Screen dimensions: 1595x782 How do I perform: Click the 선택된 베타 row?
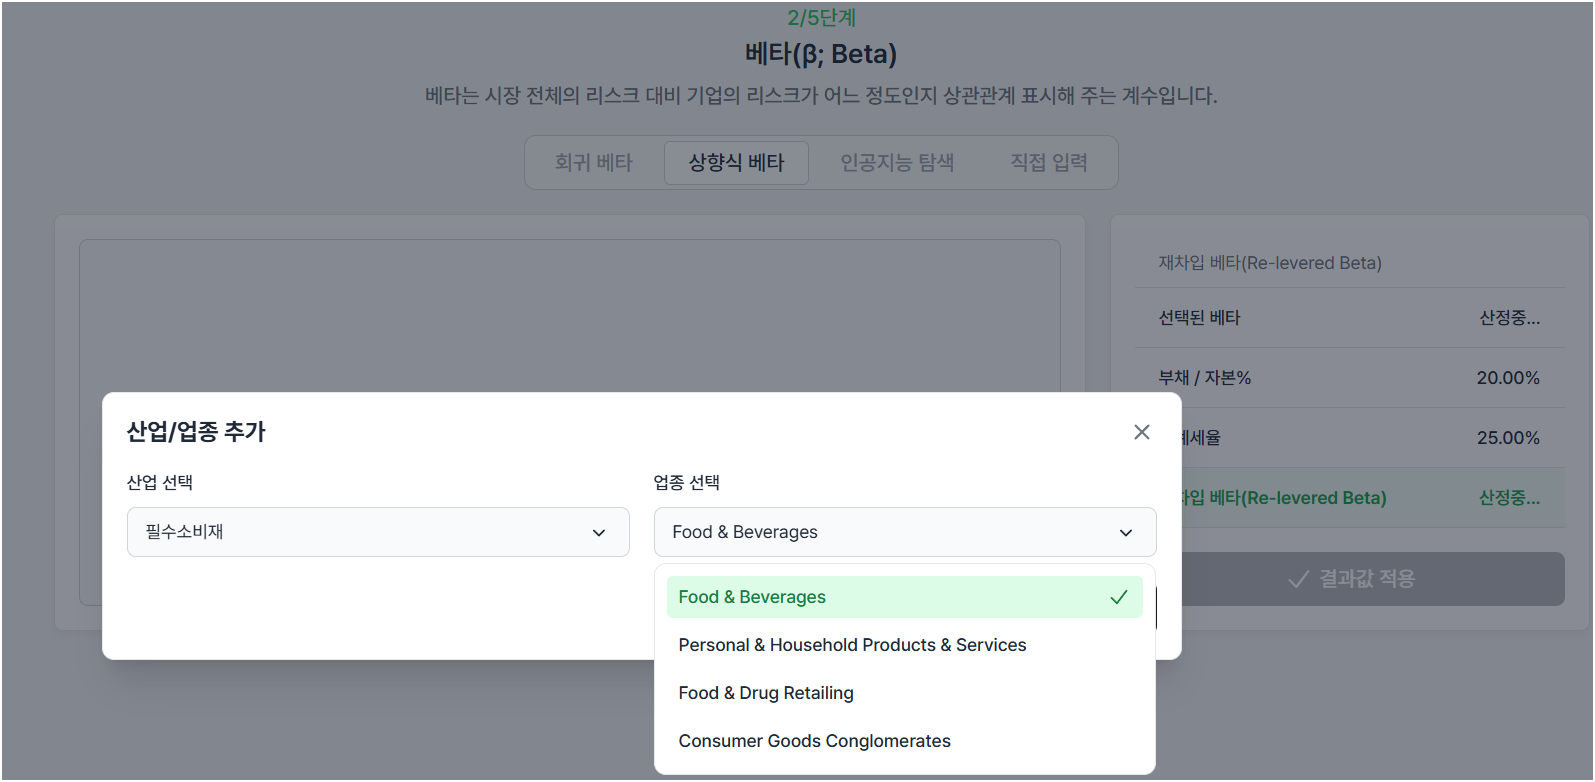click(x=1349, y=318)
